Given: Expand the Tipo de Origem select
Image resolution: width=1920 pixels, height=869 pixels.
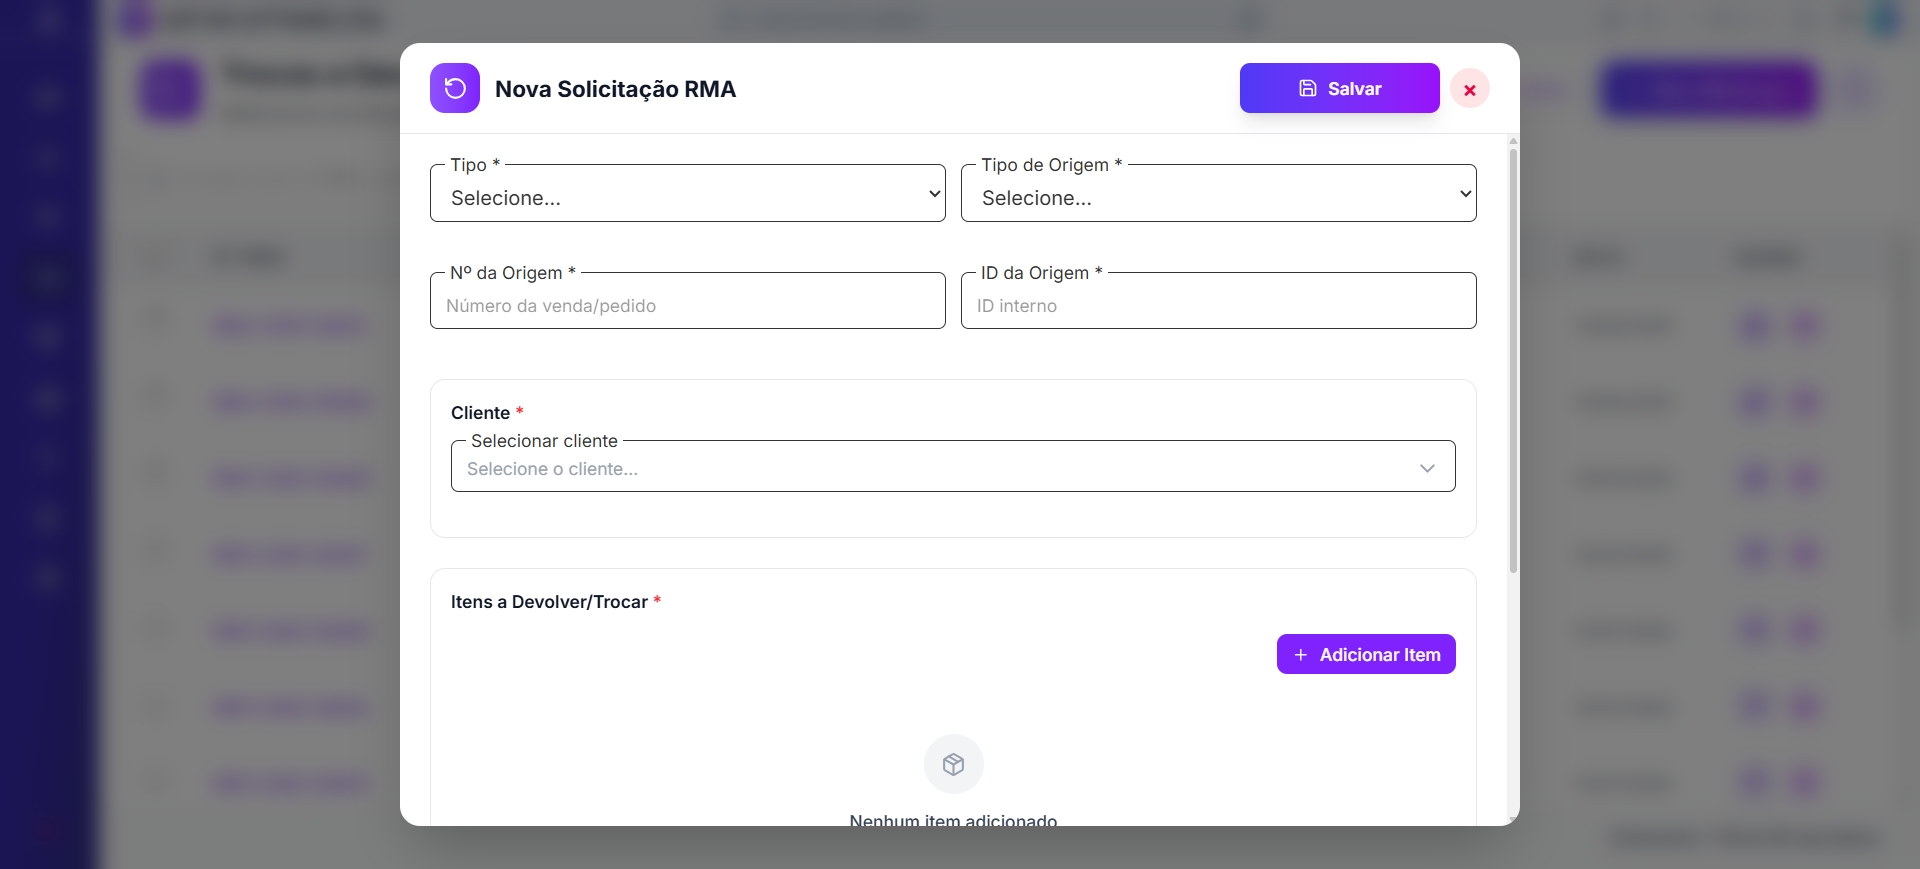Looking at the screenshot, I should [1217, 197].
